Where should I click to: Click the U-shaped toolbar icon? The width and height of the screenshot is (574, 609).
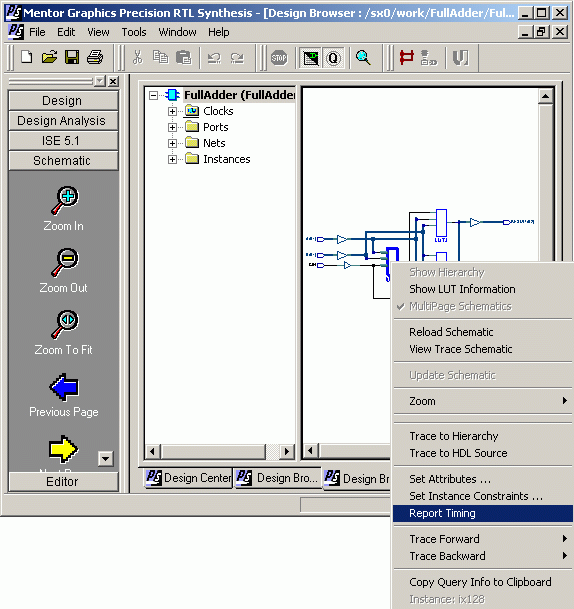point(461,58)
